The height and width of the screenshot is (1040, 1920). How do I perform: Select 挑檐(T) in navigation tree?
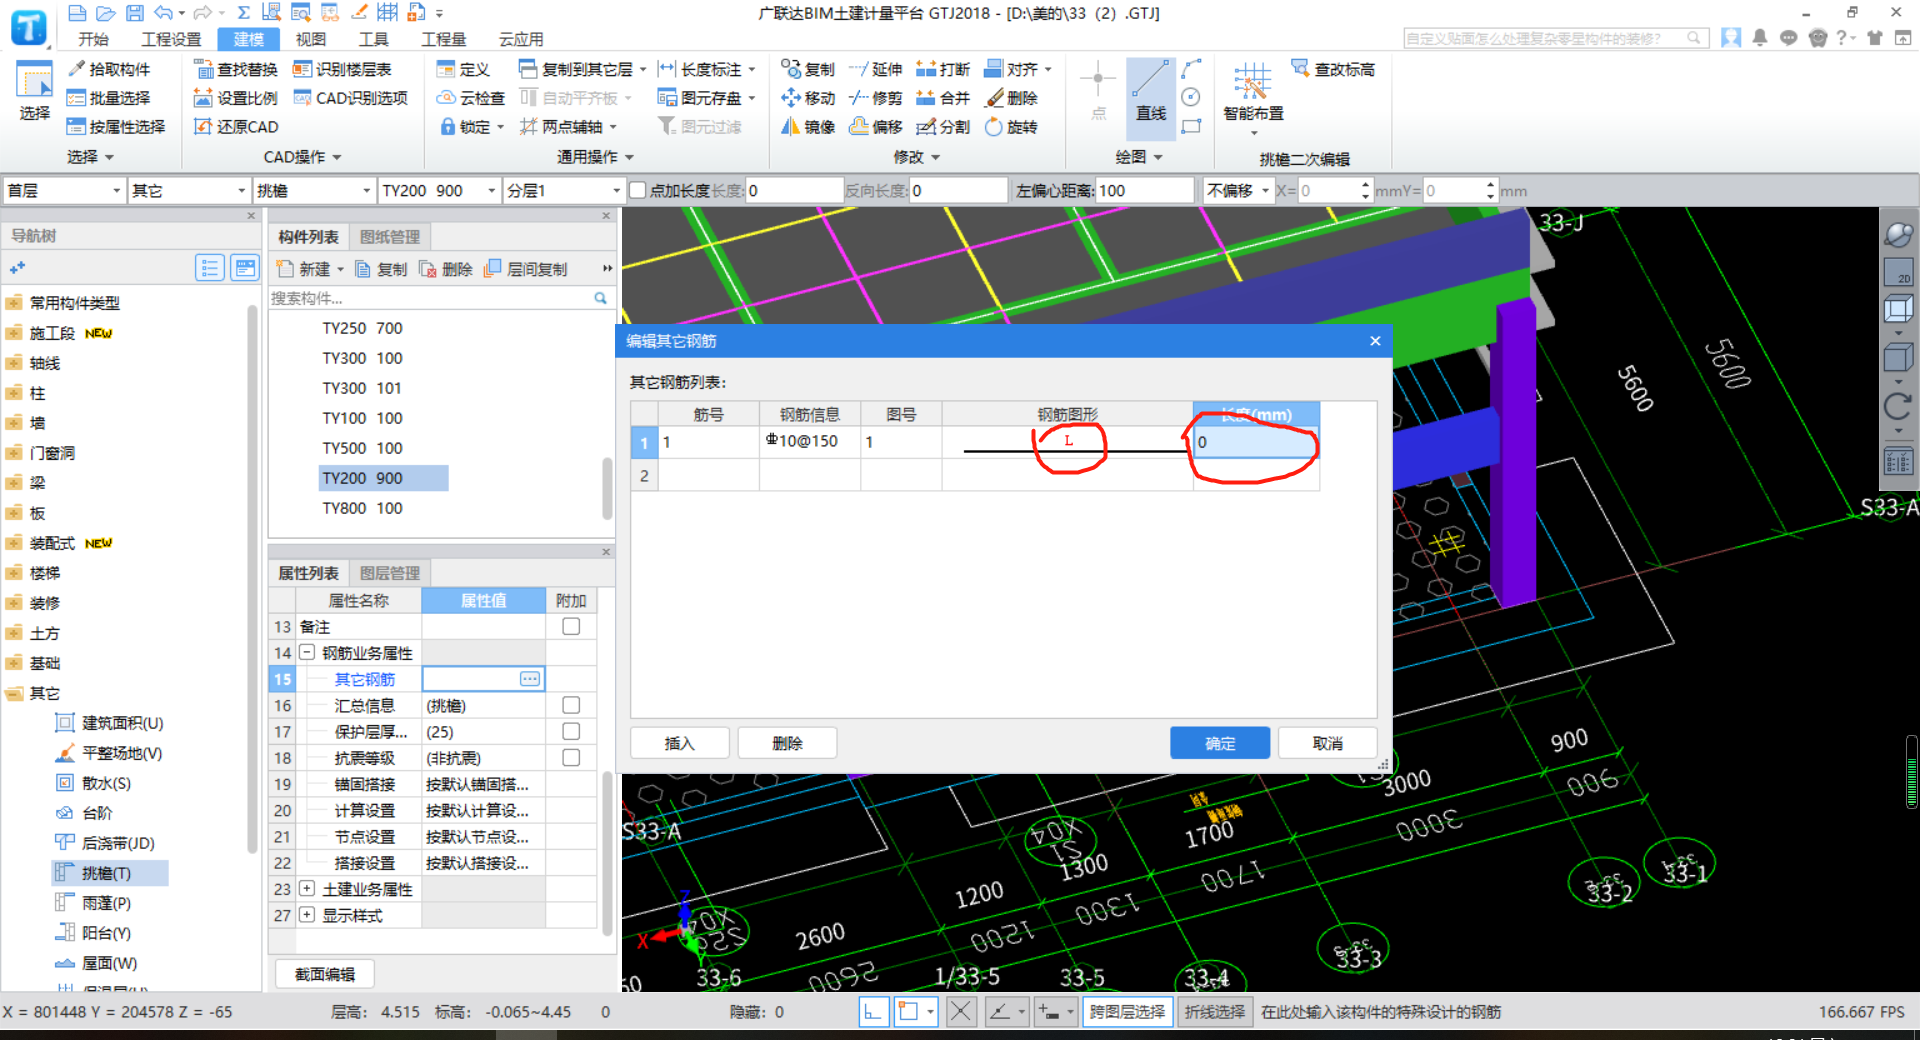point(106,873)
